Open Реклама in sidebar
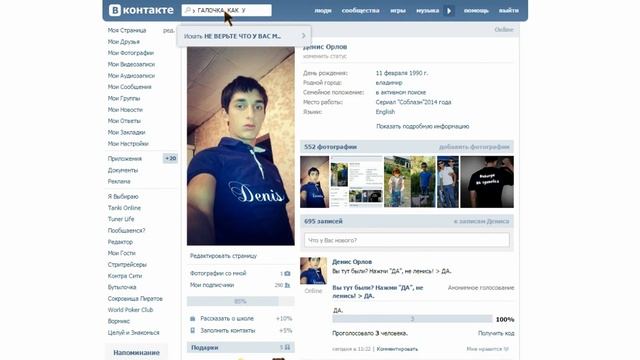 tap(119, 181)
